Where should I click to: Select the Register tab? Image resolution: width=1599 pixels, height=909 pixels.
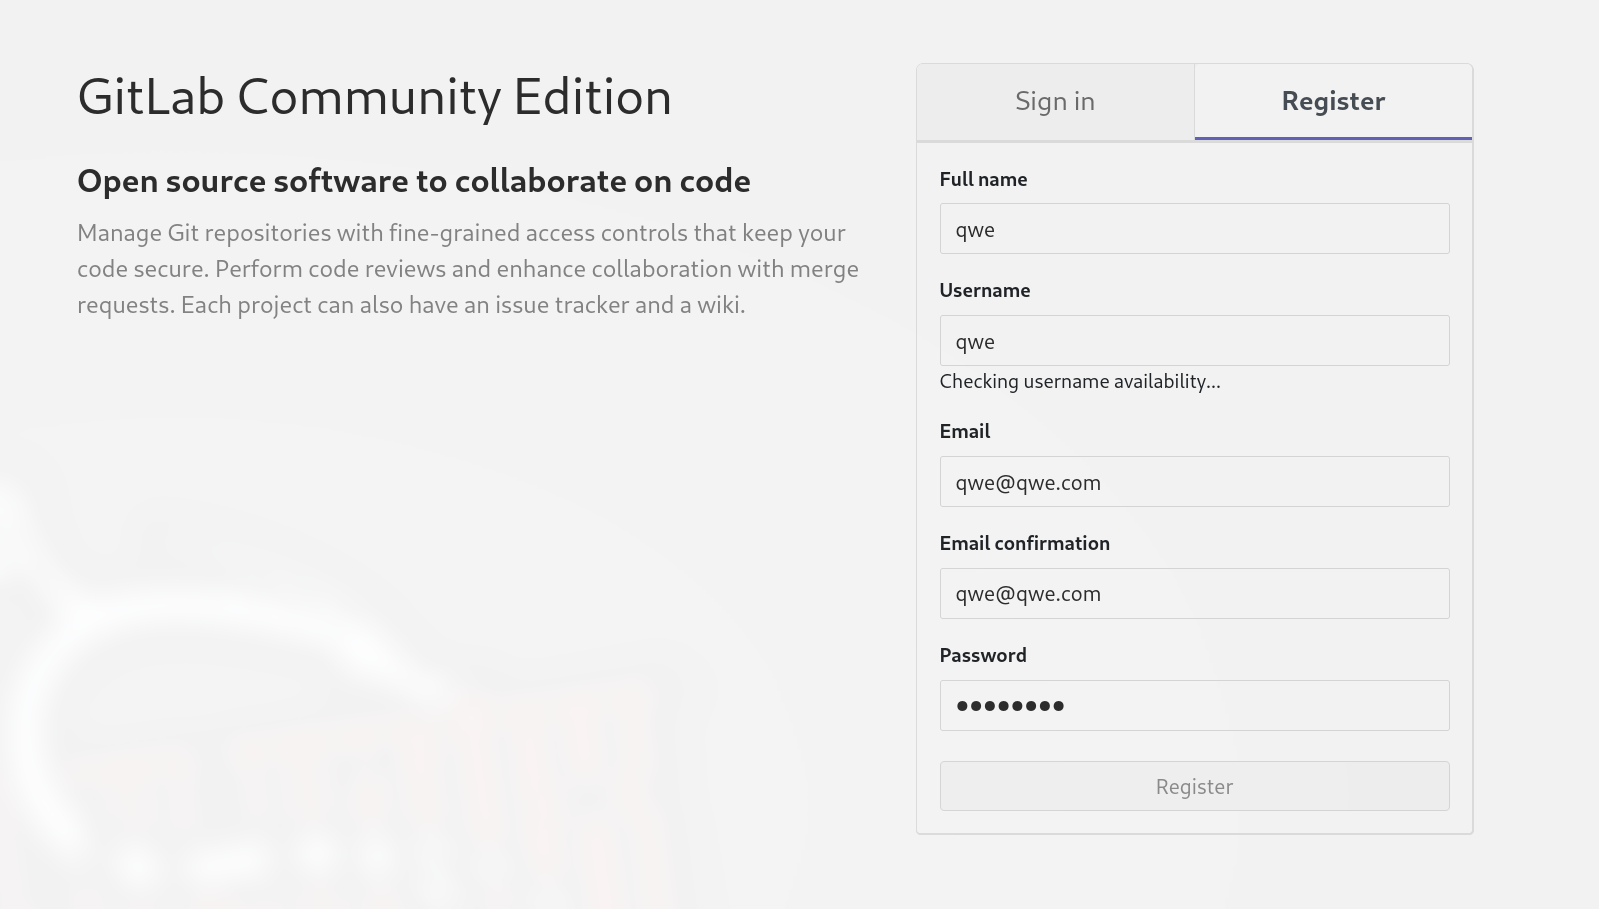1333,102
